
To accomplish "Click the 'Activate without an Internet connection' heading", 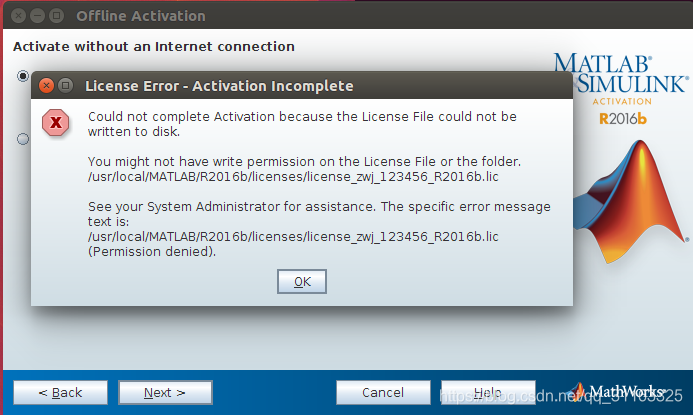I will click(x=153, y=46).
